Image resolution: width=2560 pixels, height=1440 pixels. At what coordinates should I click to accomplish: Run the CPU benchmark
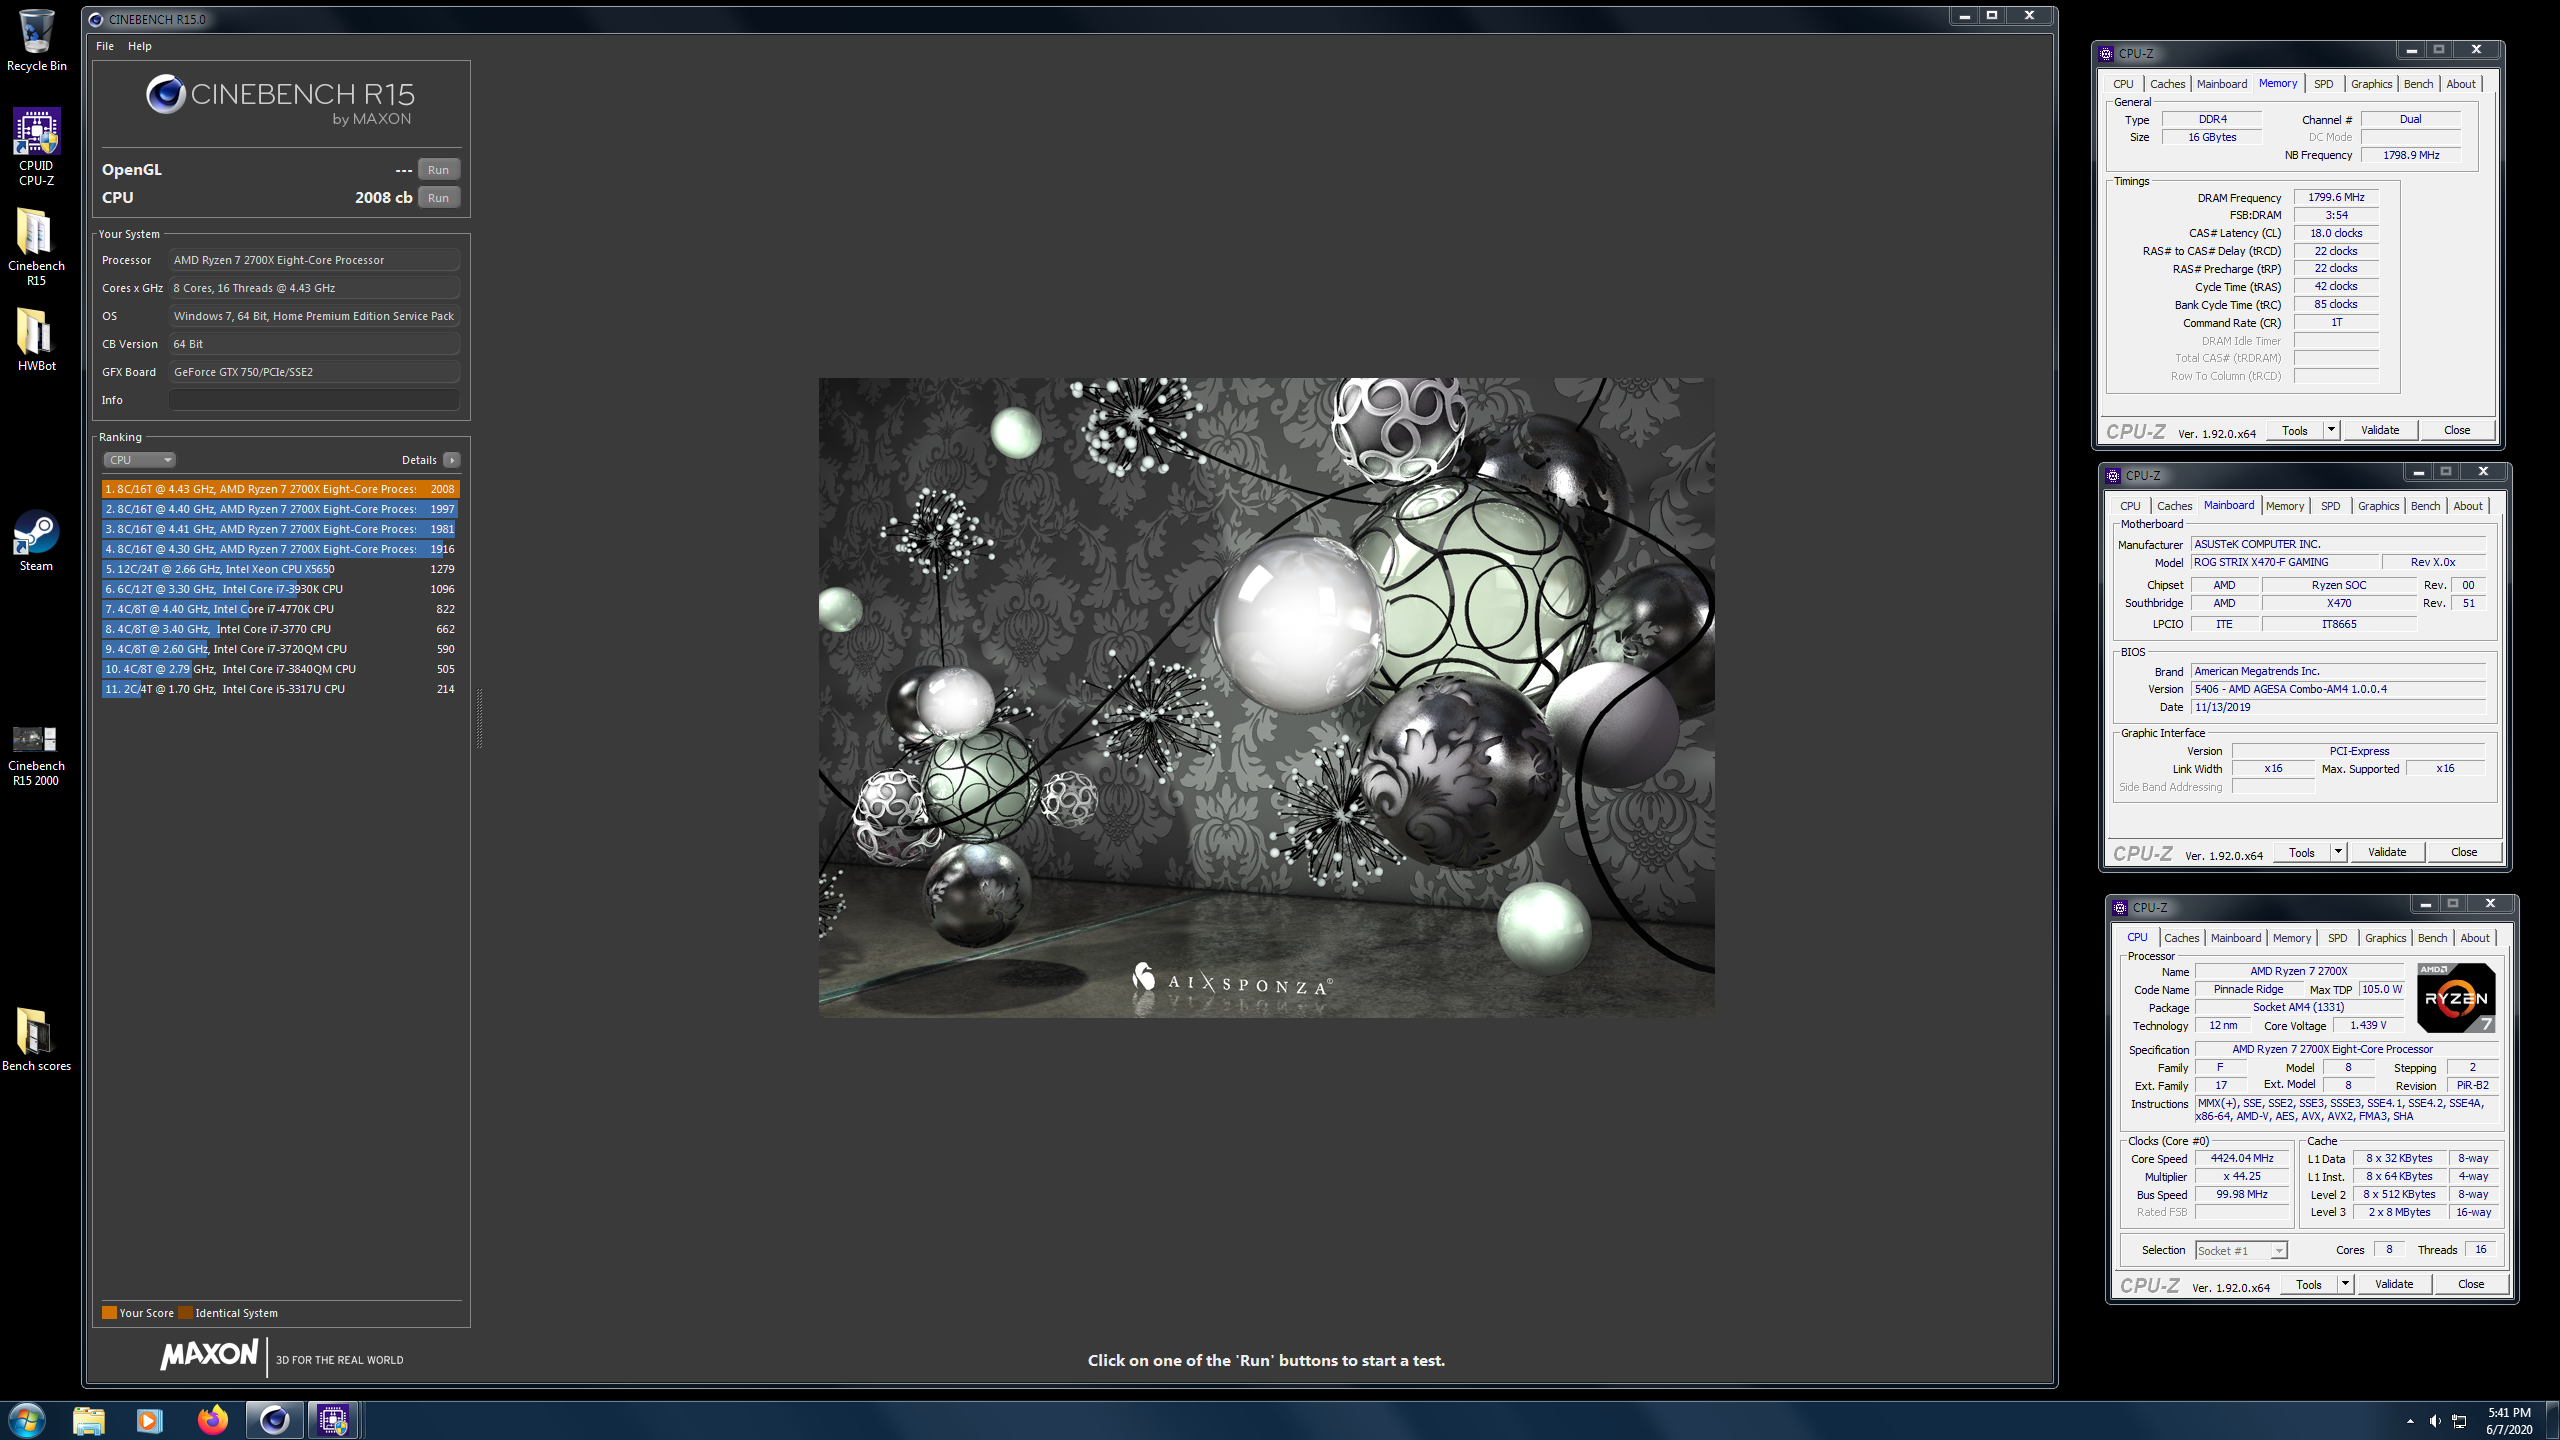coord(438,198)
